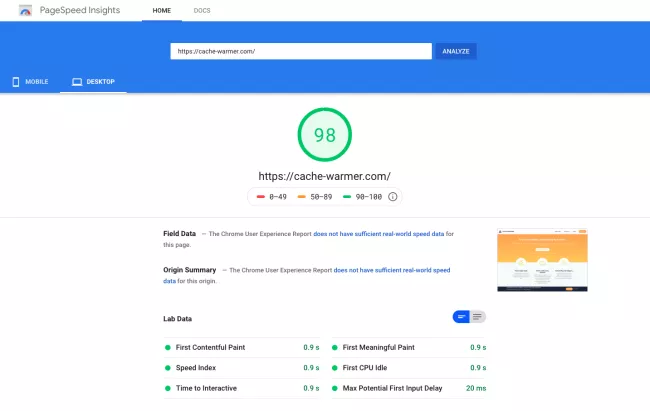Click green dot beside First Meaningful Paint
Image resolution: width=650 pixels, height=411 pixels.
tap(335, 348)
